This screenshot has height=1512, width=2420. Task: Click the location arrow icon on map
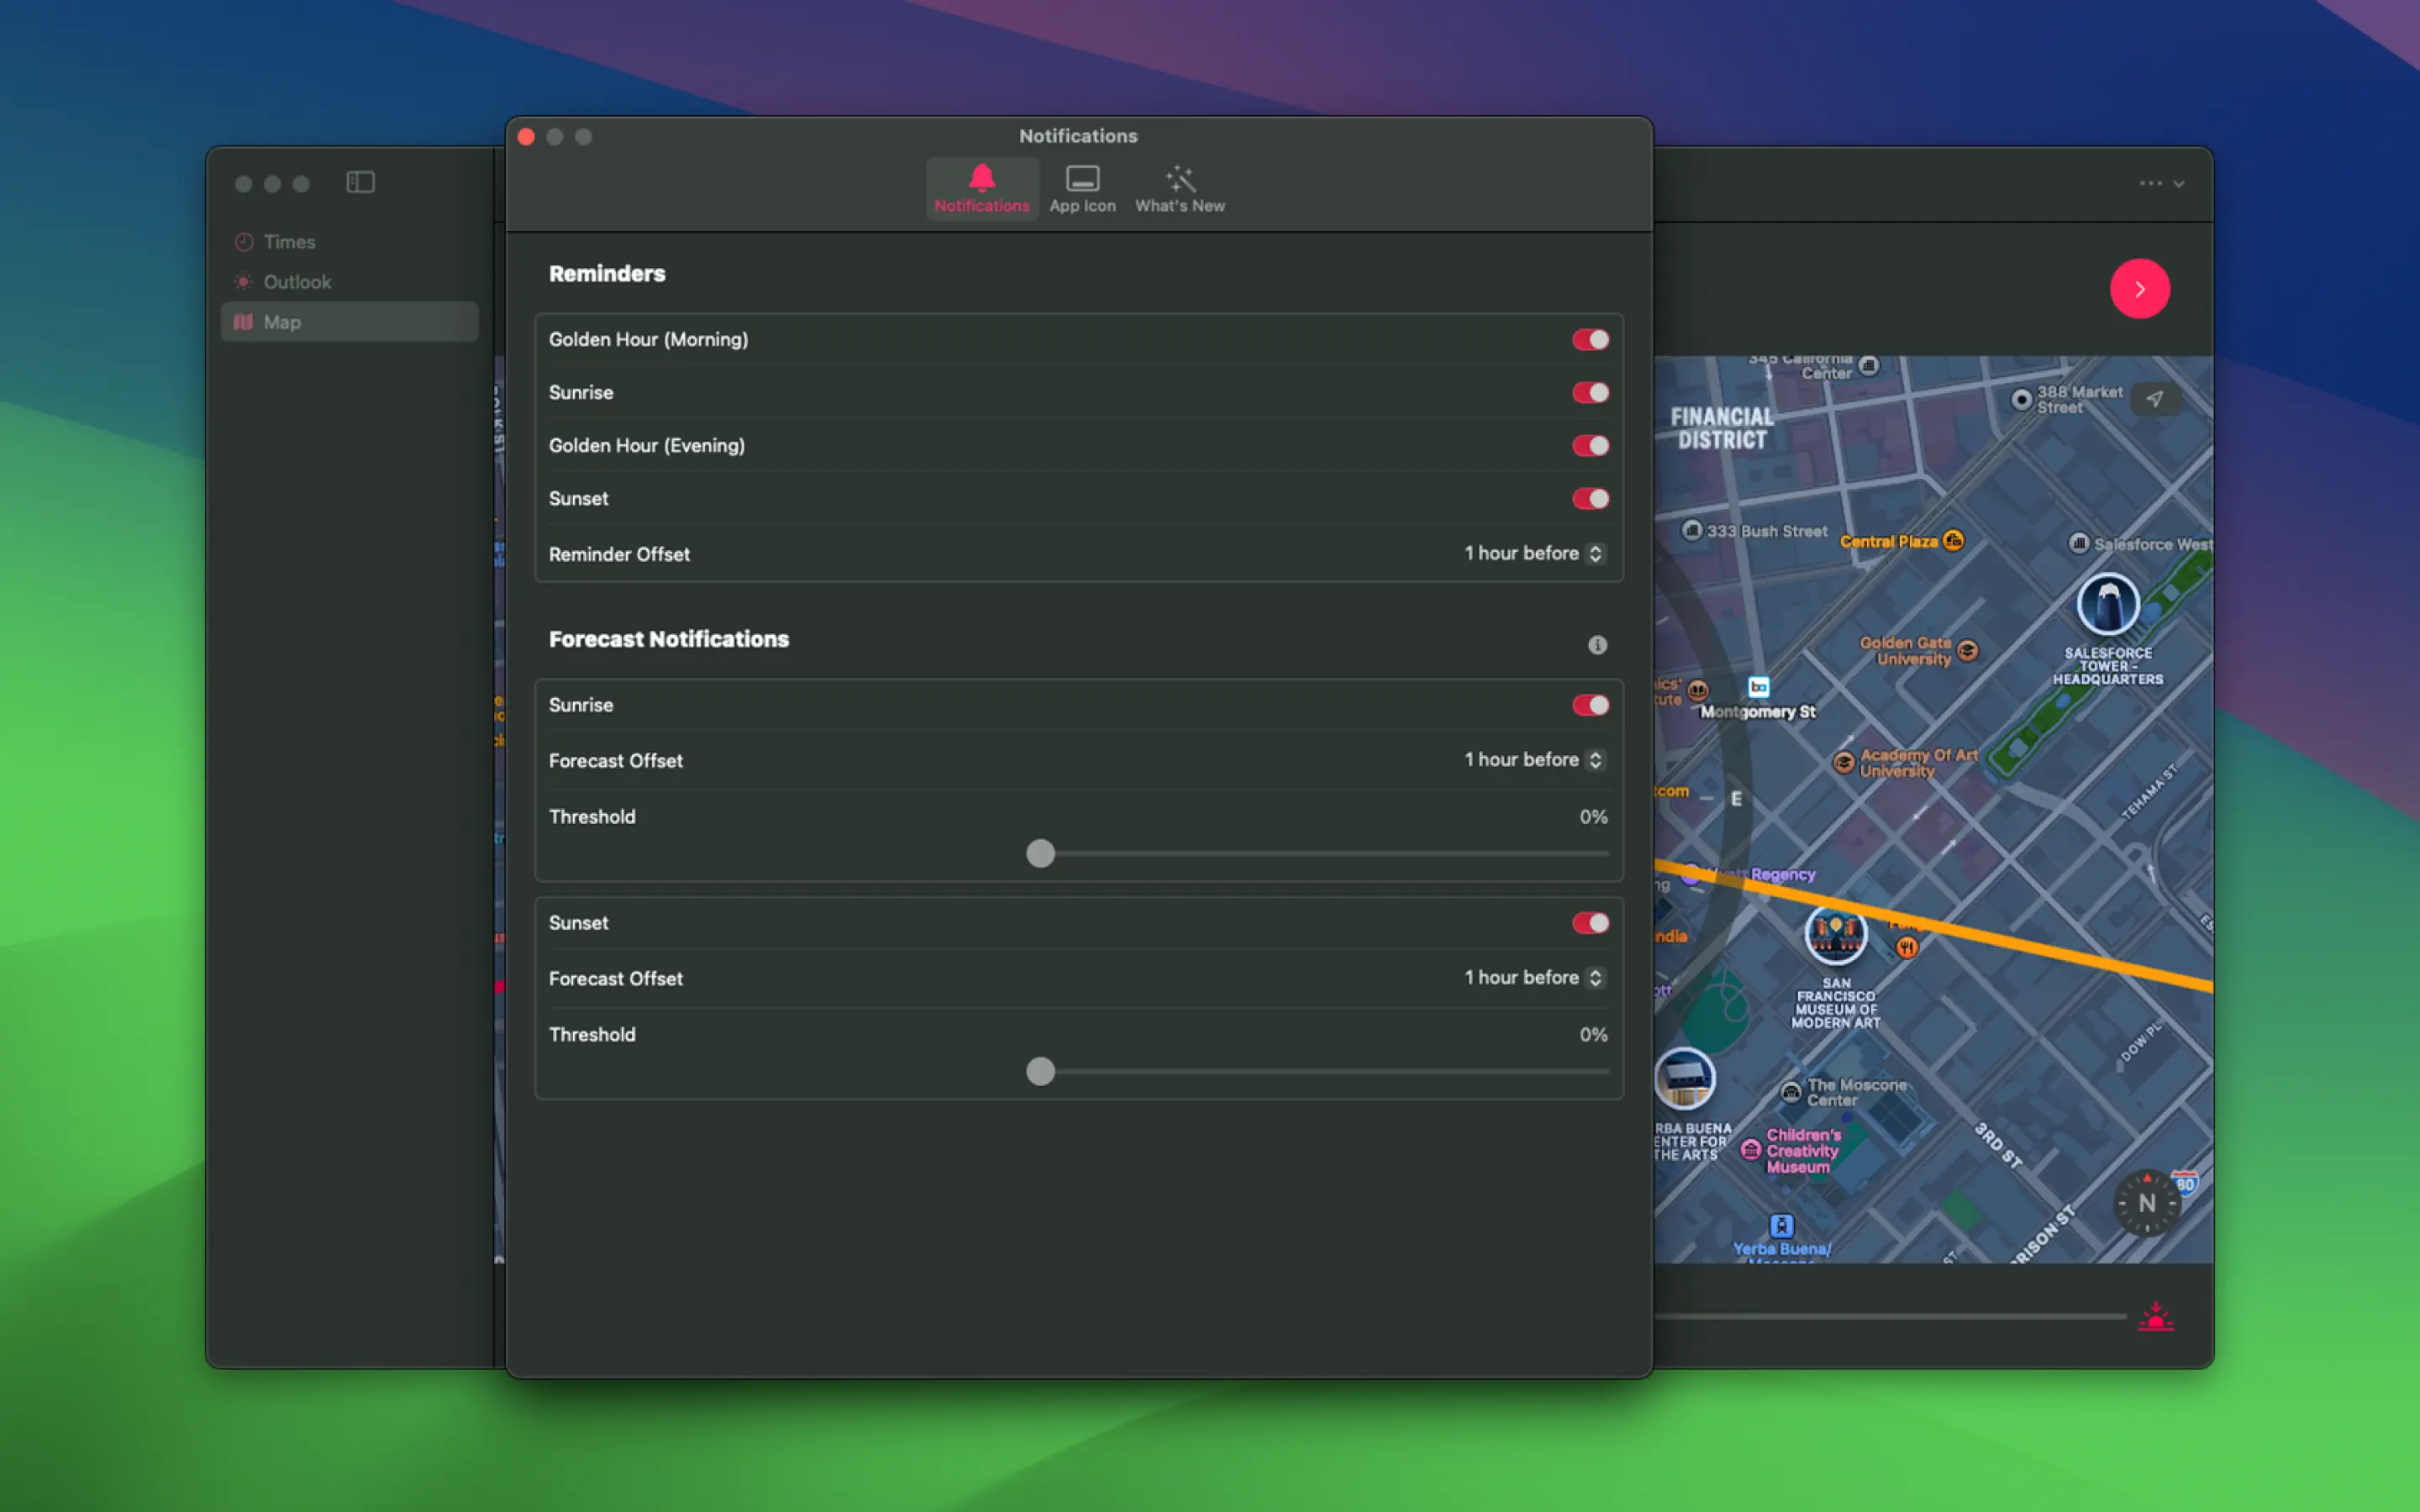click(2154, 399)
